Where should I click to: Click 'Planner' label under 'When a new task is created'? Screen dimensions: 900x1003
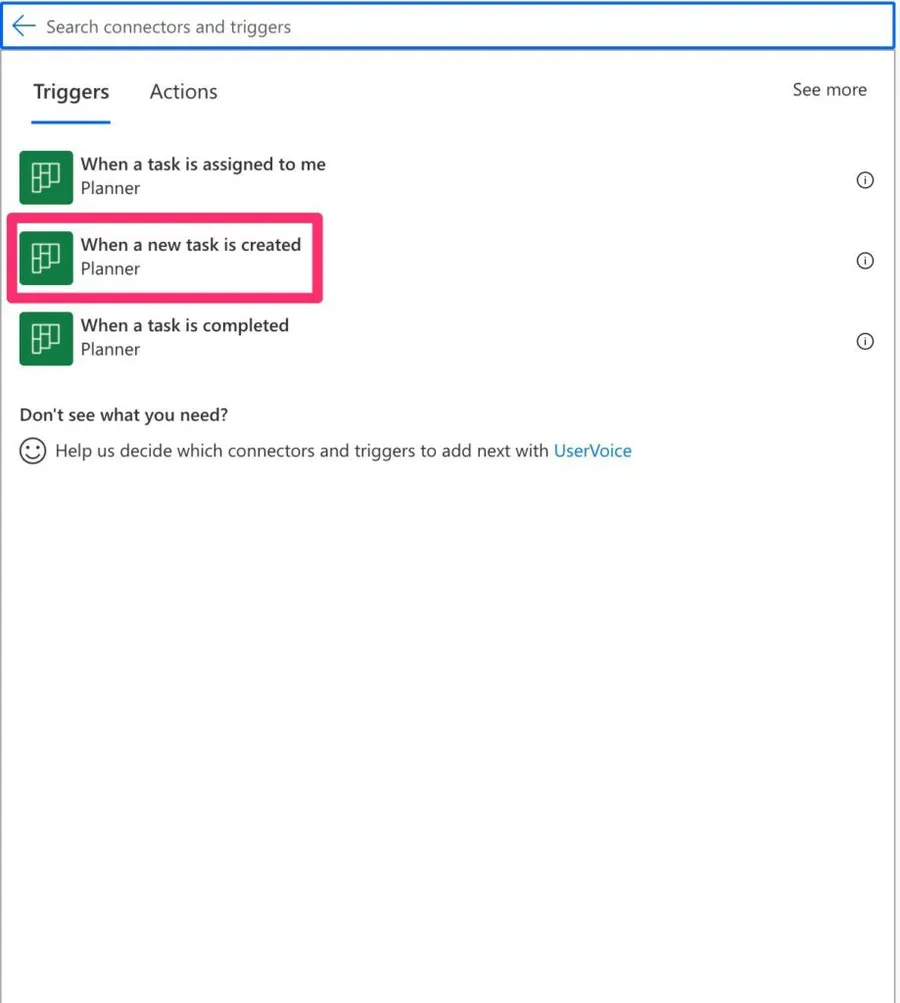click(x=110, y=269)
